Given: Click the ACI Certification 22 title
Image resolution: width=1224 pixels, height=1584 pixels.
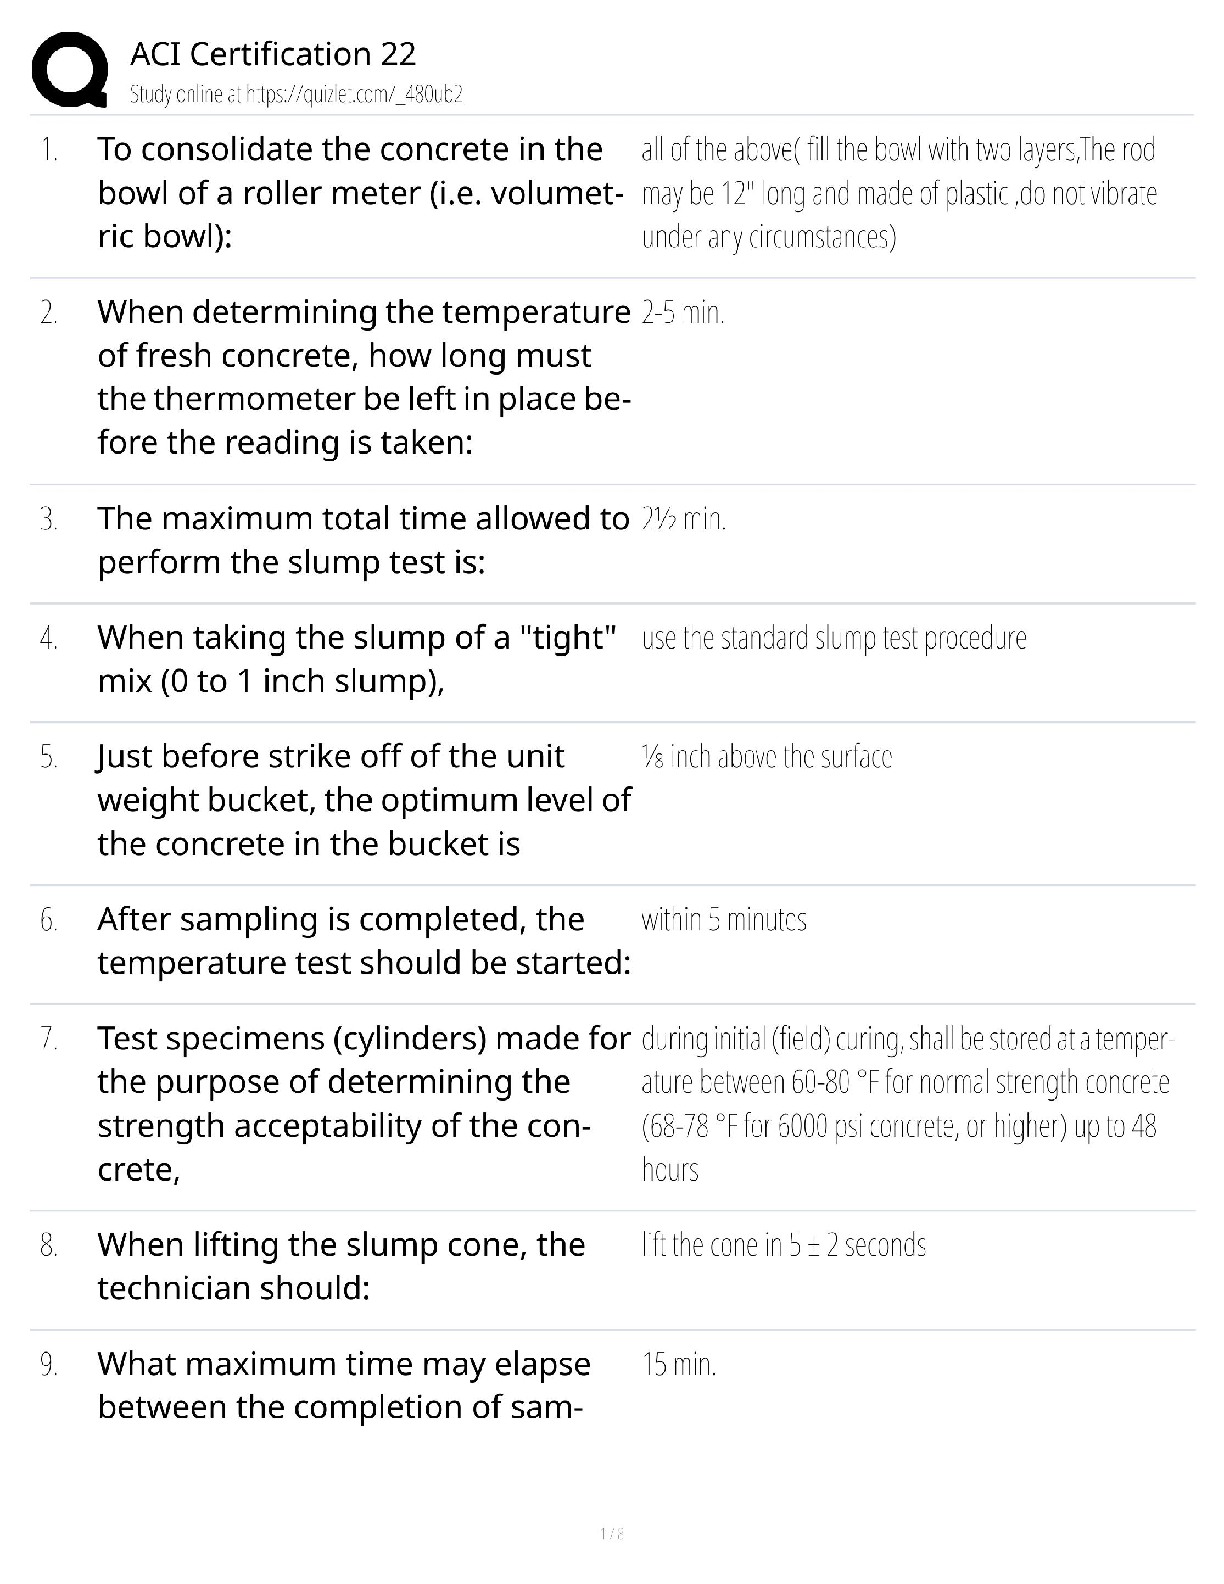Looking at the screenshot, I should tap(273, 54).
